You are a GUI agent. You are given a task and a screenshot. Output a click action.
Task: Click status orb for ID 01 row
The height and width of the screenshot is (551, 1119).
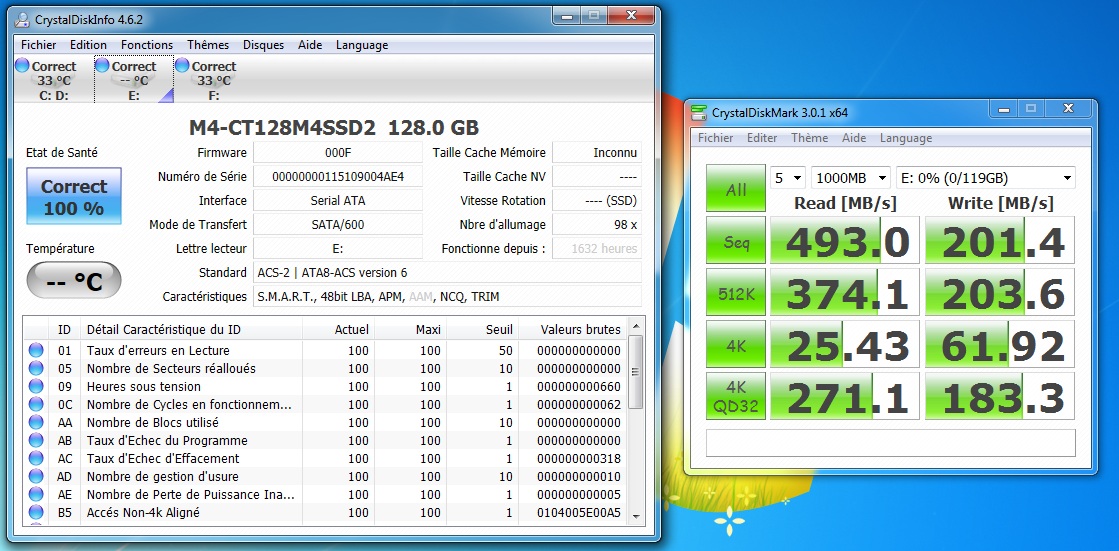tap(36, 351)
